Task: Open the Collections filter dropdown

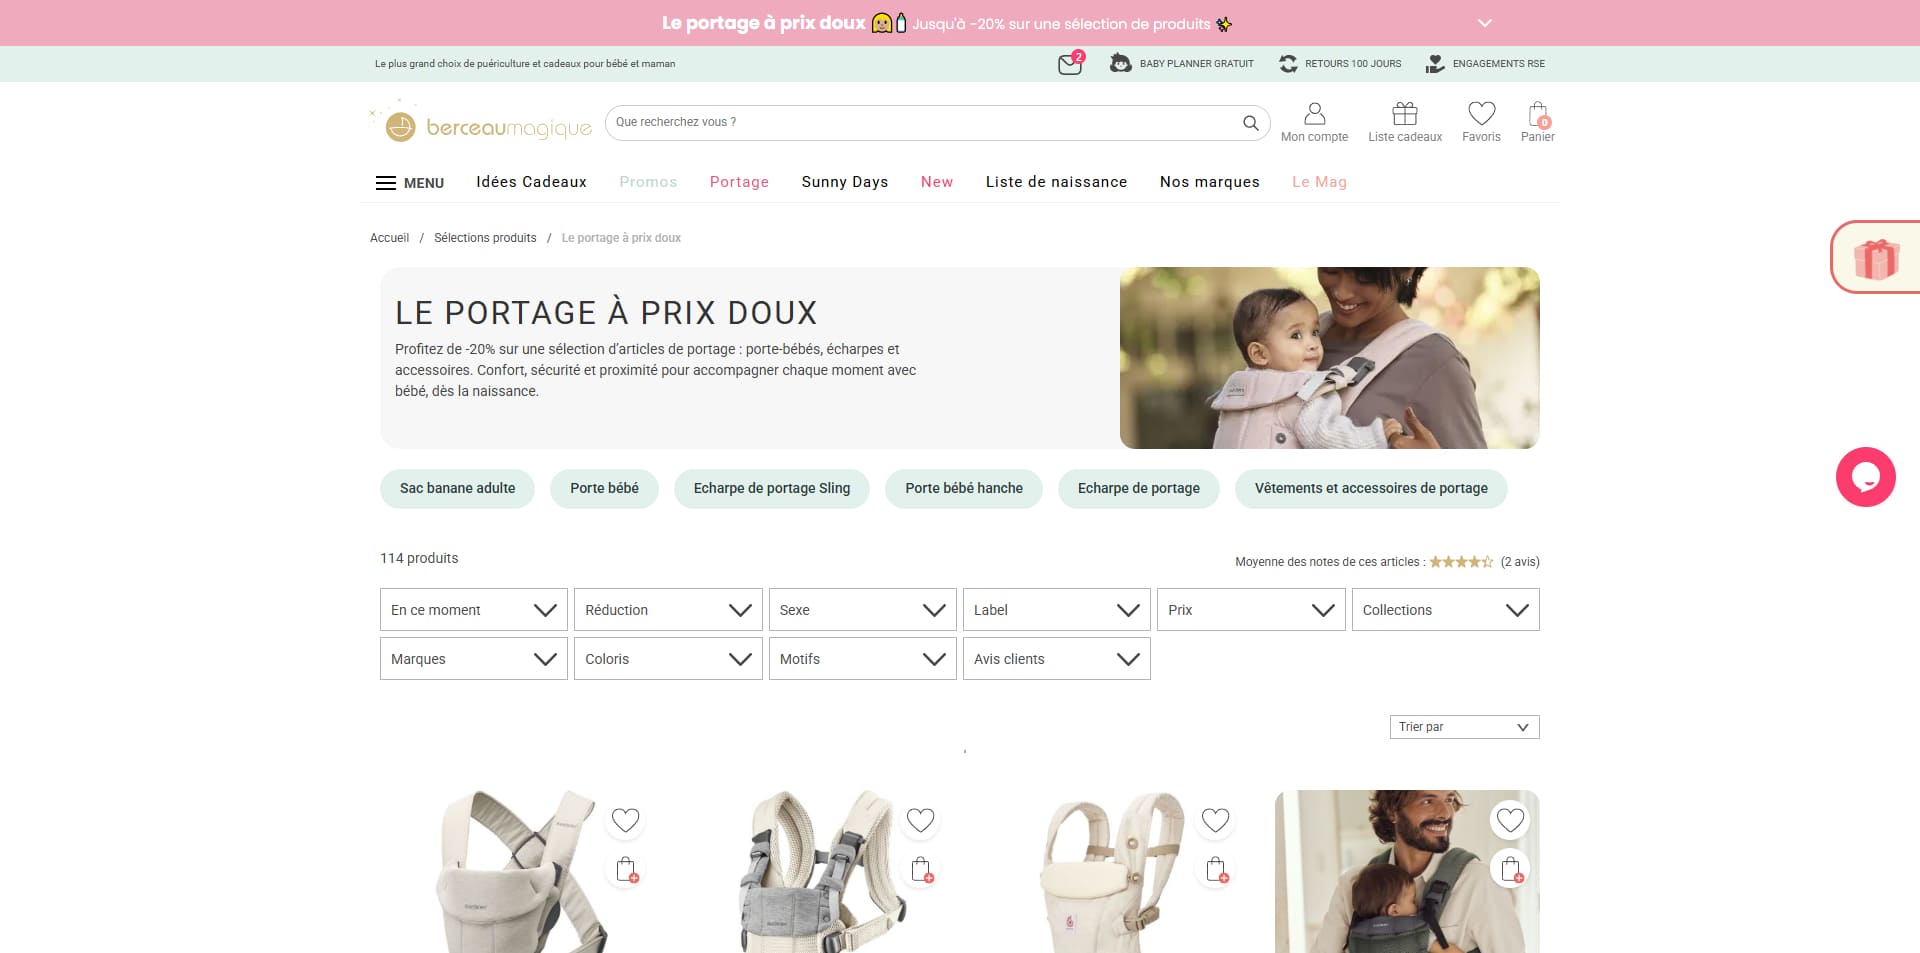Action: point(1446,610)
